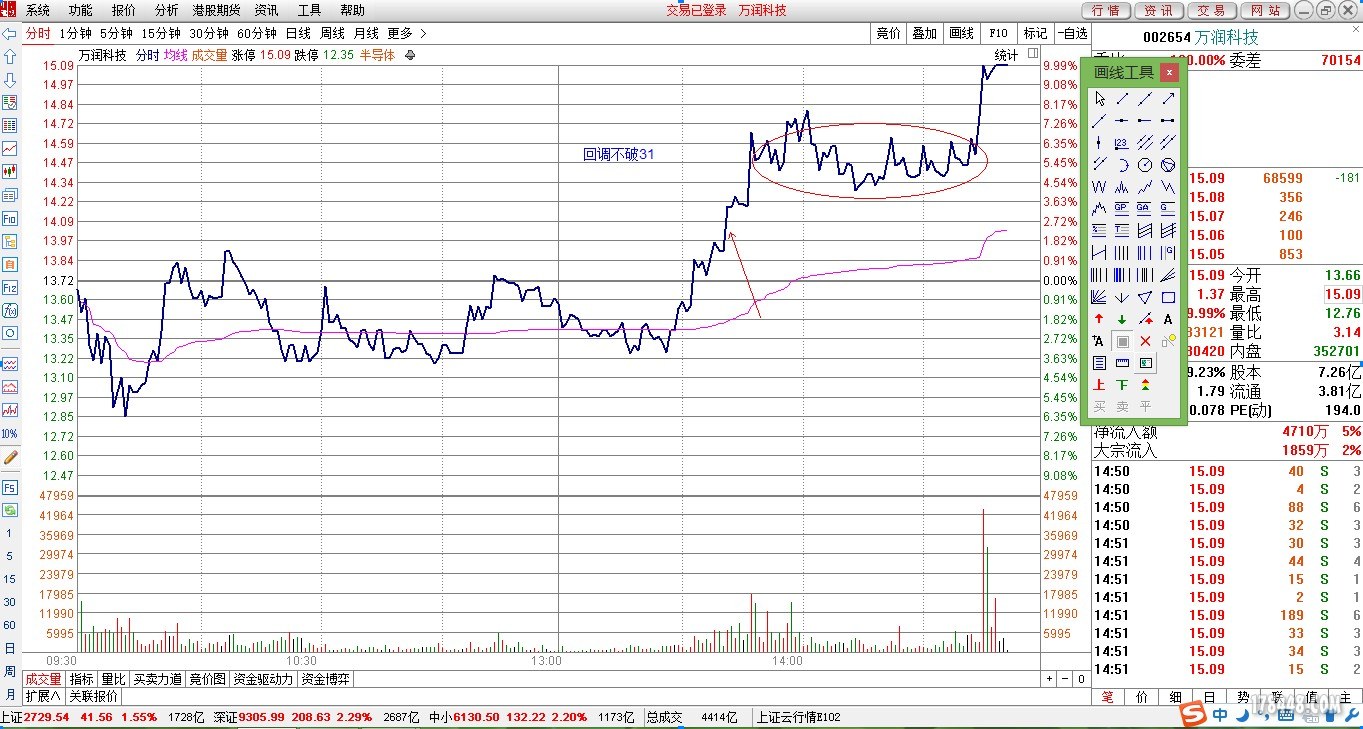
Task: Click the -自选 button
Action: tap(1072, 33)
